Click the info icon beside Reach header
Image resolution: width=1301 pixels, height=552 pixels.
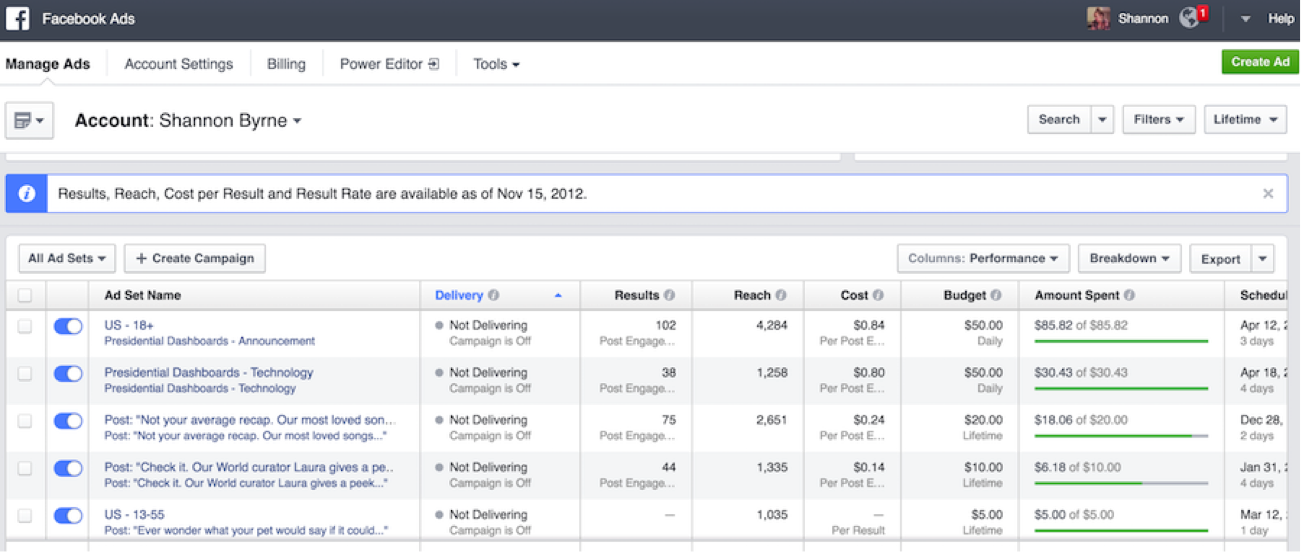[x=781, y=296]
